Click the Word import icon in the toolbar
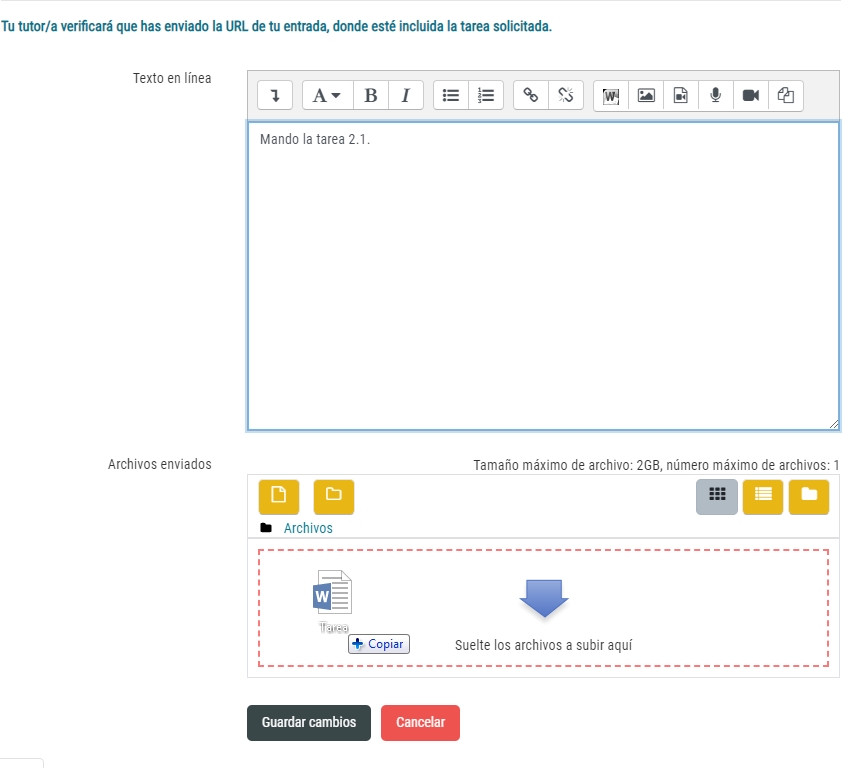This screenshot has height=768, width=853. (611, 95)
